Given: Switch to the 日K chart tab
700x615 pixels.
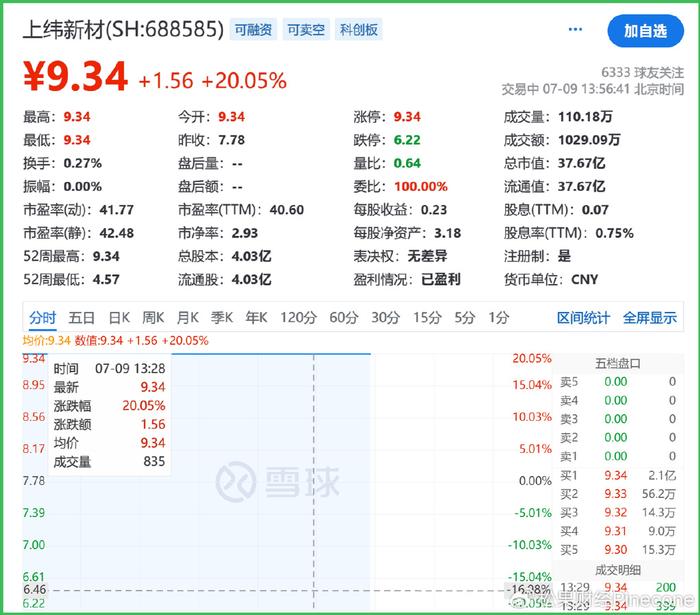Looking at the screenshot, I should tap(119, 318).
